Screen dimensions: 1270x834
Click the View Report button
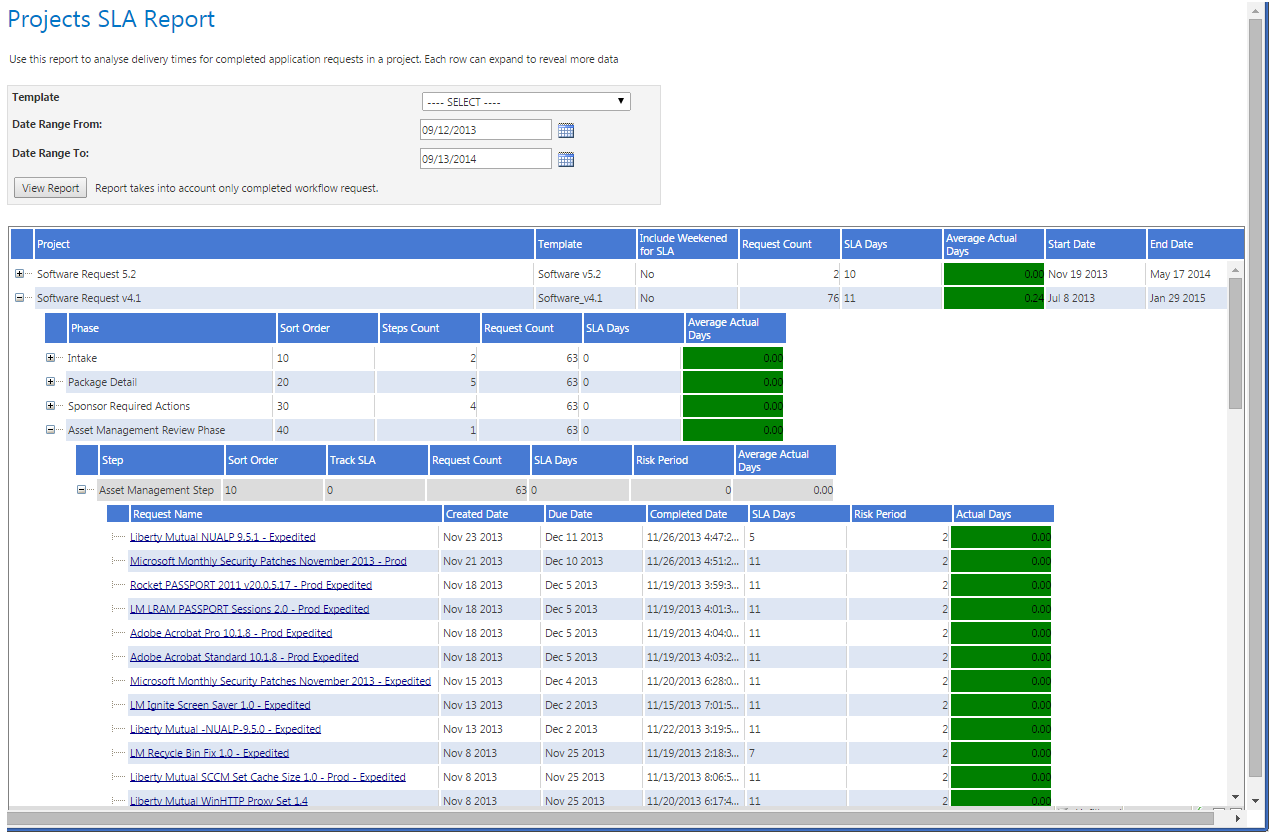(49, 187)
